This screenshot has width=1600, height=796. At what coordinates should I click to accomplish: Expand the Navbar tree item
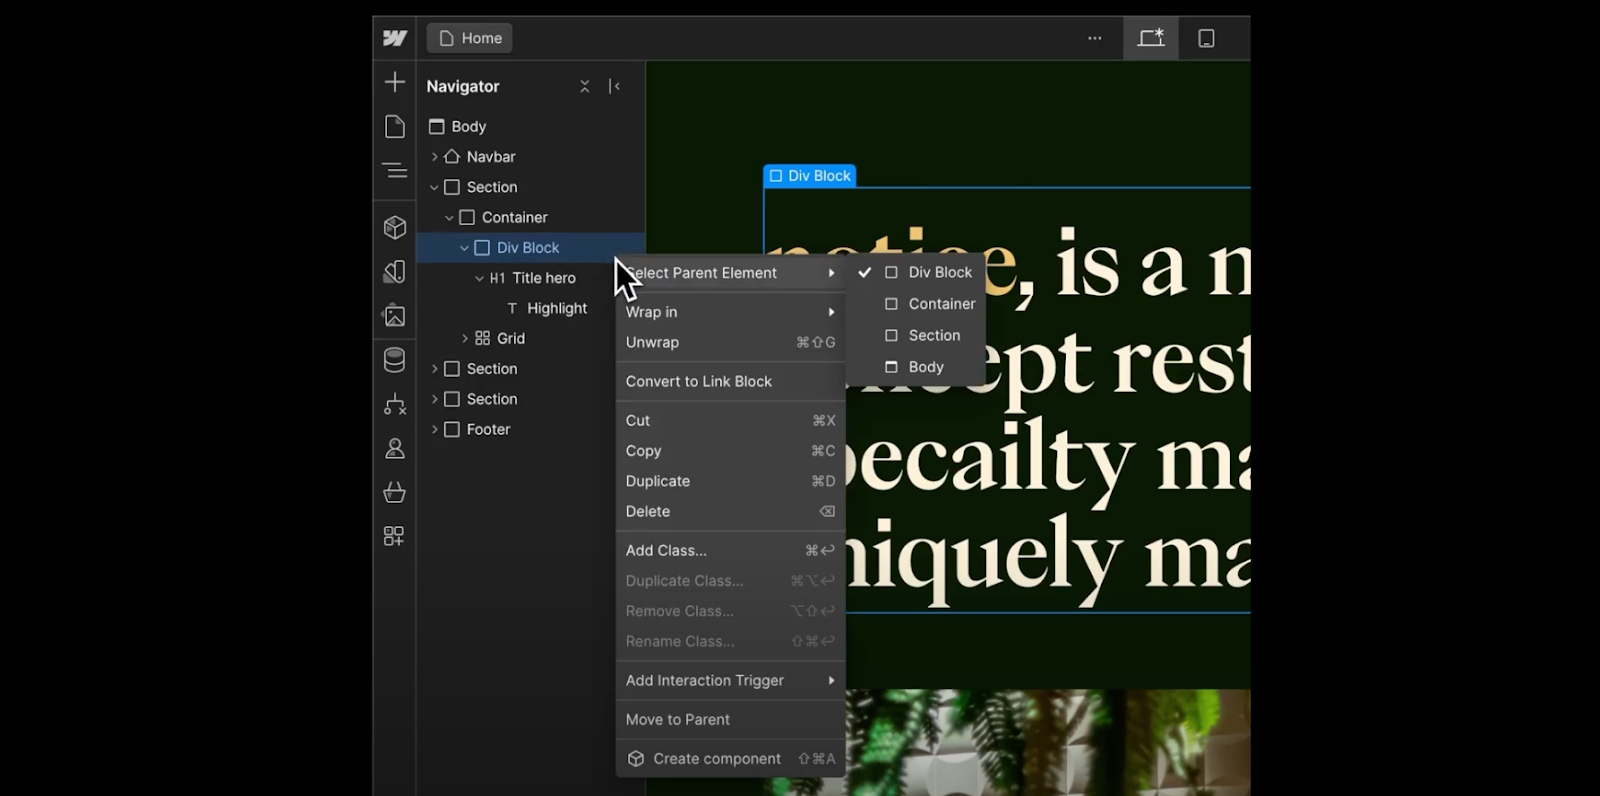[x=434, y=157]
